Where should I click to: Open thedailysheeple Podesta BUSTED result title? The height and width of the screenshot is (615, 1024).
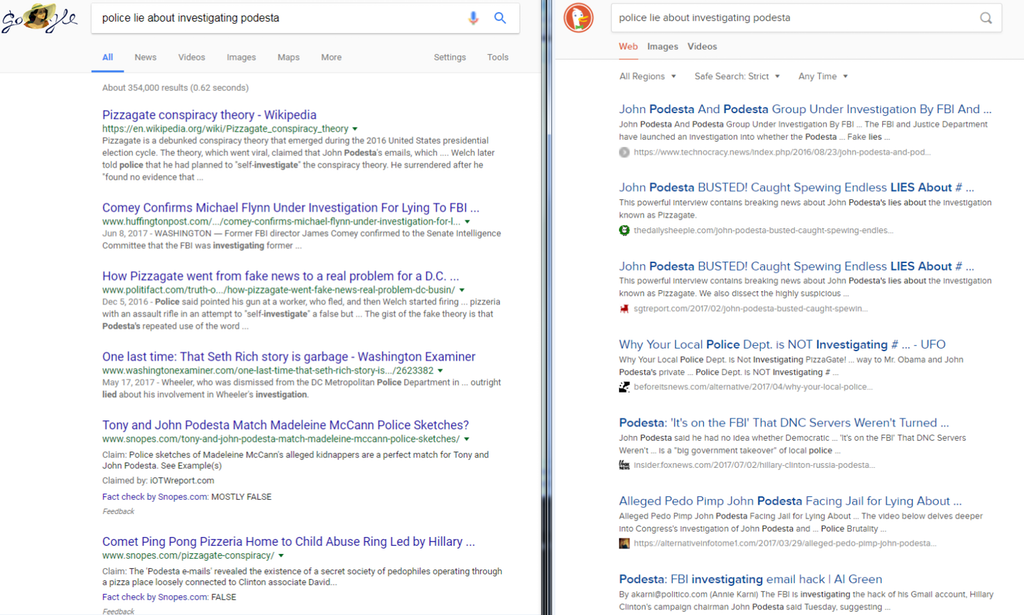pos(797,187)
